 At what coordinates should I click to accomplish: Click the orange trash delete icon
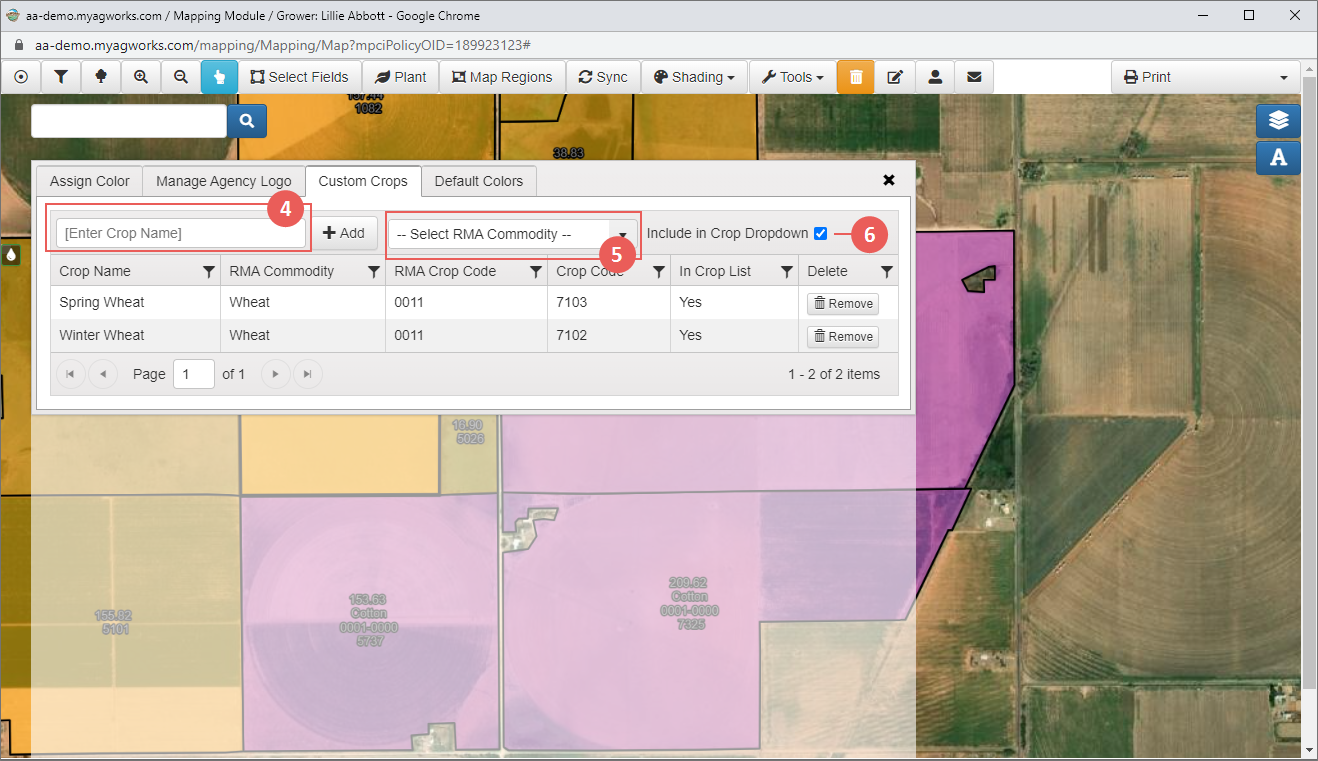coord(856,77)
